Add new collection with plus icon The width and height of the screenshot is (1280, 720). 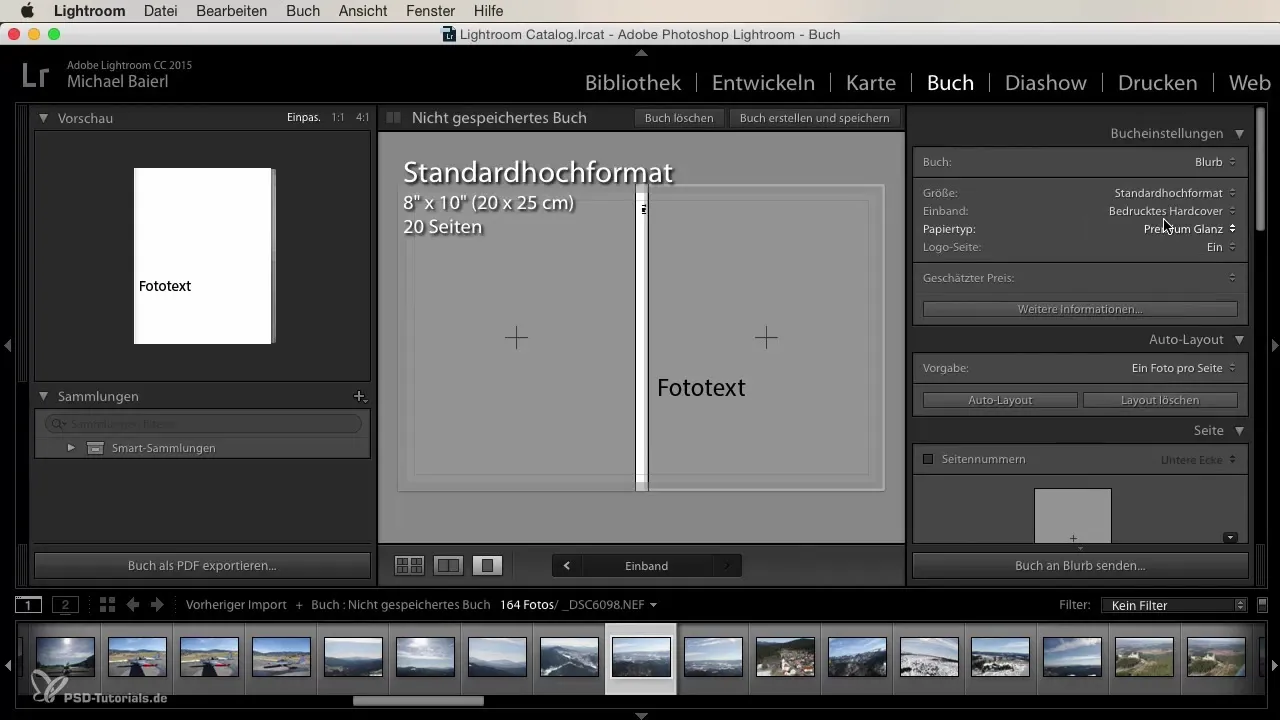[x=360, y=397]
